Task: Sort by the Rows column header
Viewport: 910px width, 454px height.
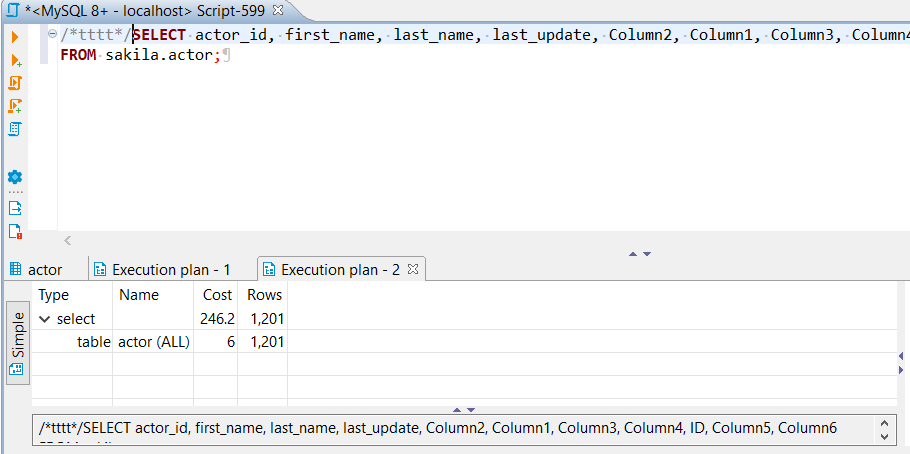Action: [262, 295]
